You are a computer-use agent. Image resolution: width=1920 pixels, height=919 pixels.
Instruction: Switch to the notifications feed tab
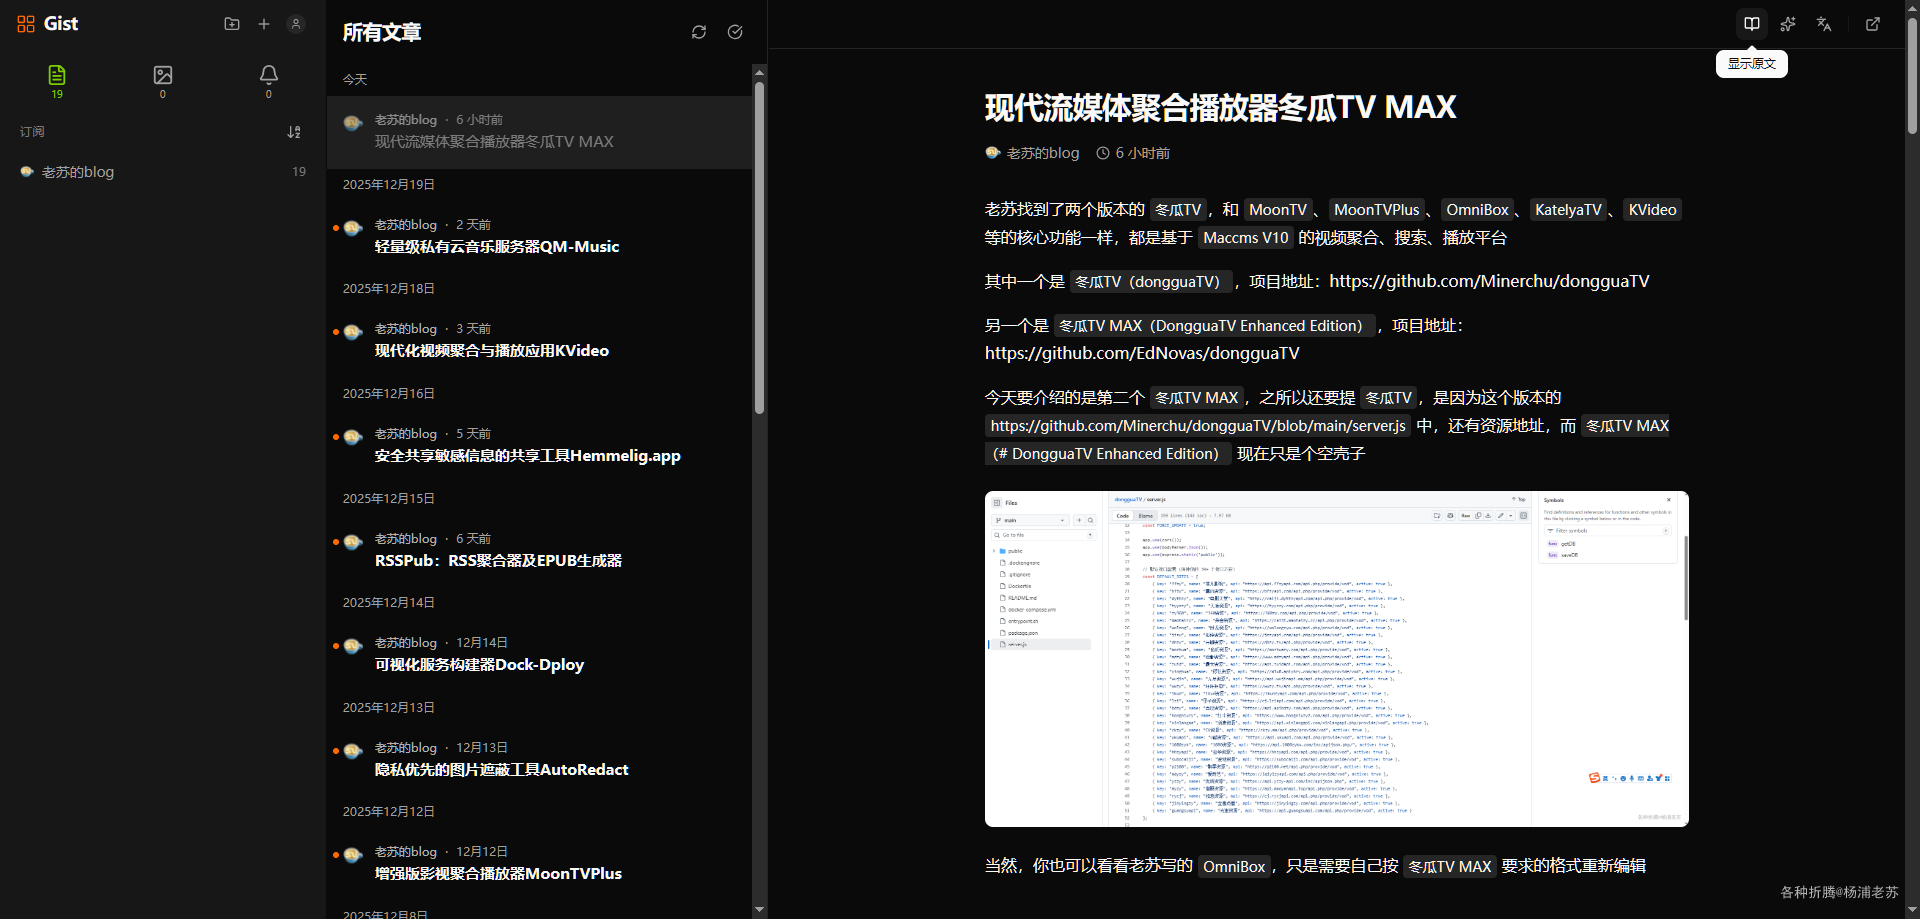(269, 80)
